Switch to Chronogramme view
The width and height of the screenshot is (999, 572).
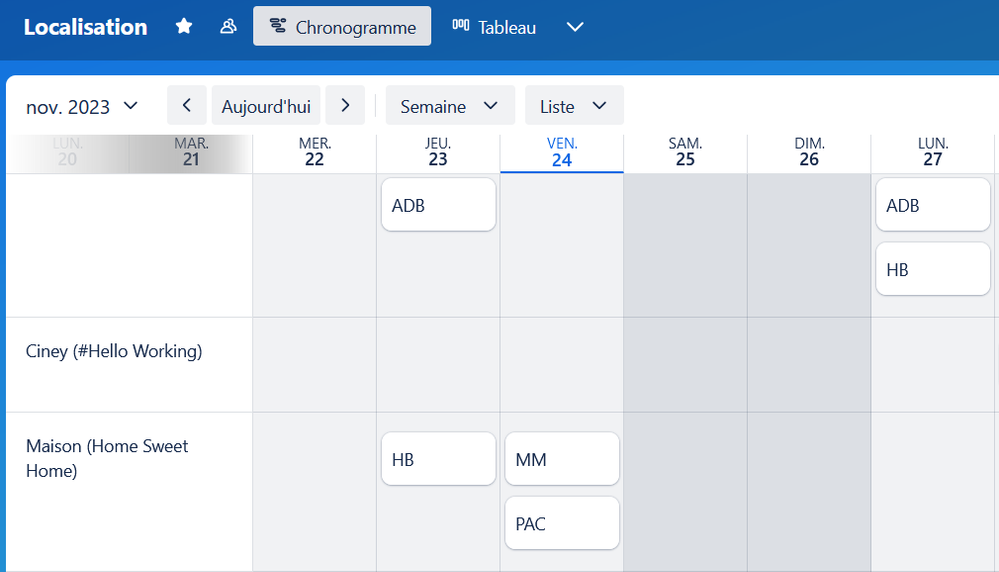[342, 26]
